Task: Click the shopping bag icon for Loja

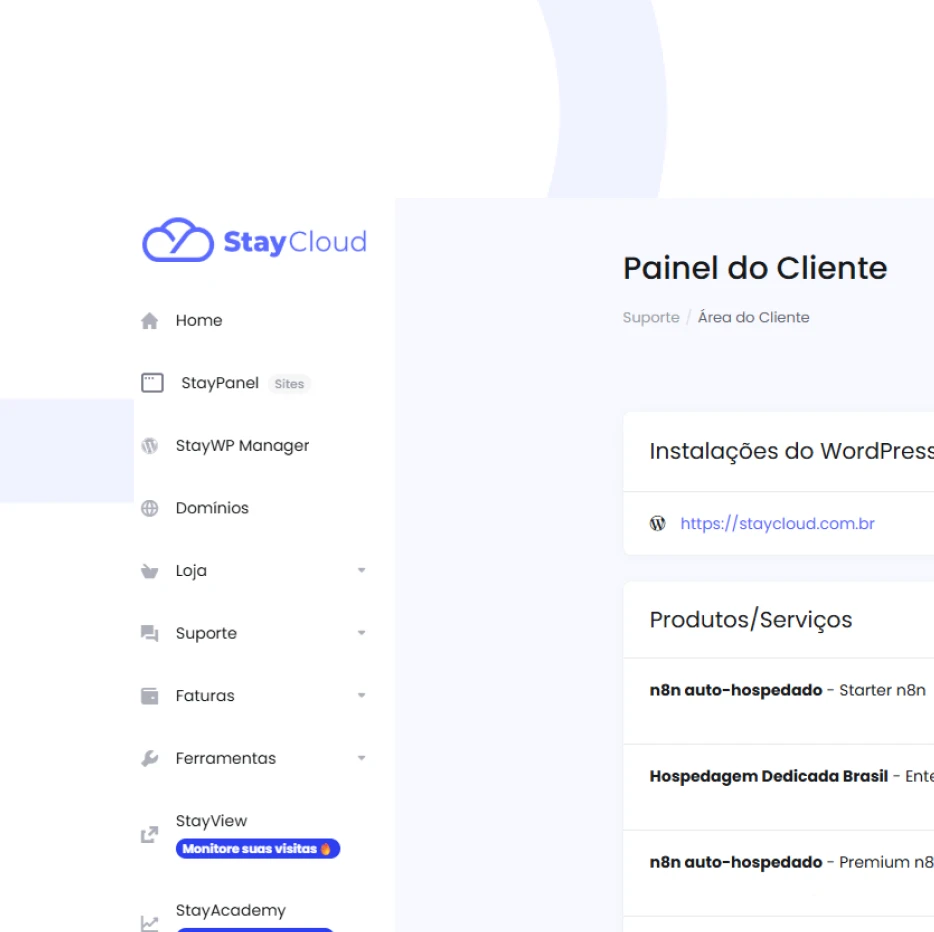Action: tap(149, 570)
